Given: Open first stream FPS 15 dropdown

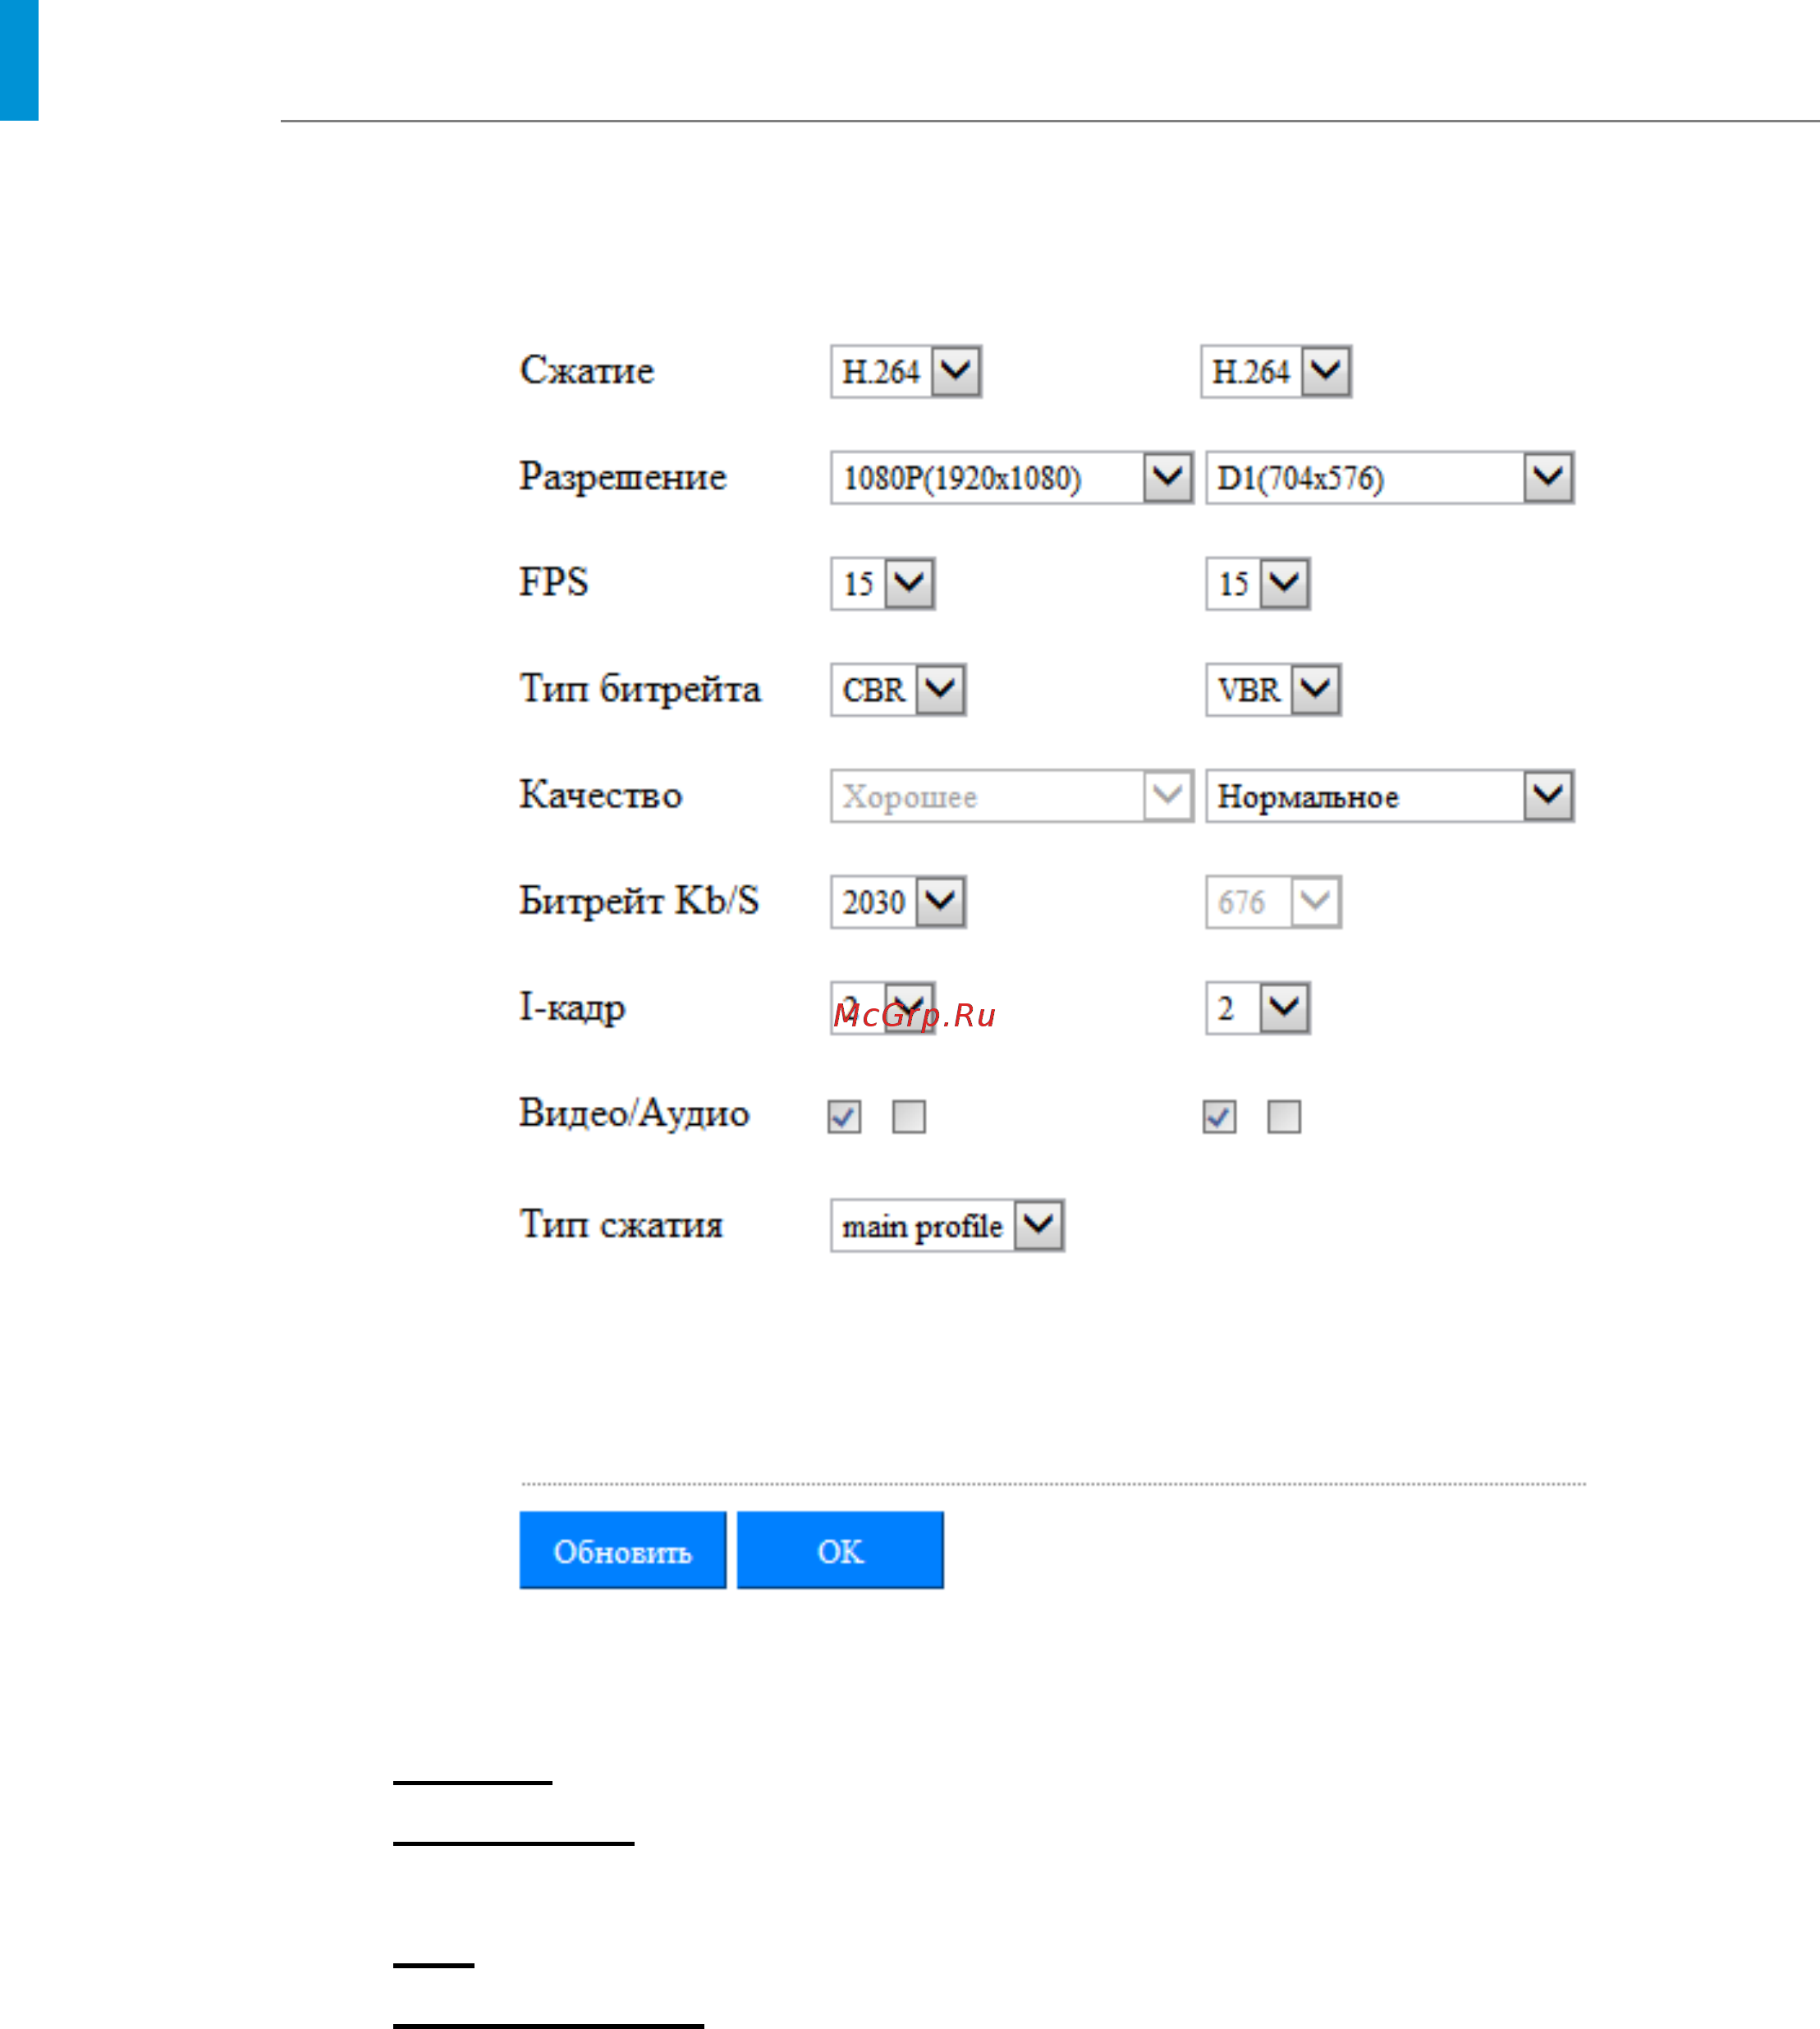Looking at the screenshot, I should click(x=883, y=584).
